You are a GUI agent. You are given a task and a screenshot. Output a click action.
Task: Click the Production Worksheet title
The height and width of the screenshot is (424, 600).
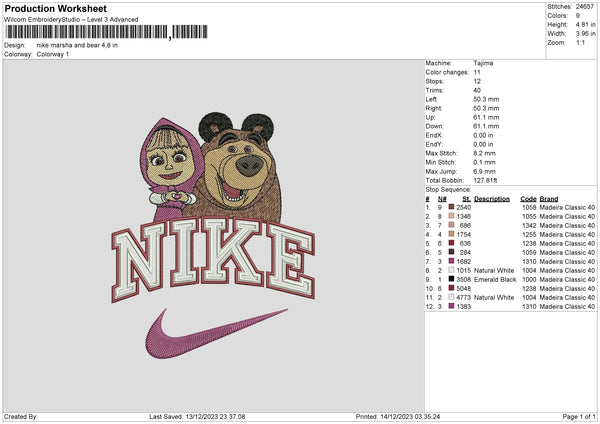pyautogui.click(x=55, y=8)
